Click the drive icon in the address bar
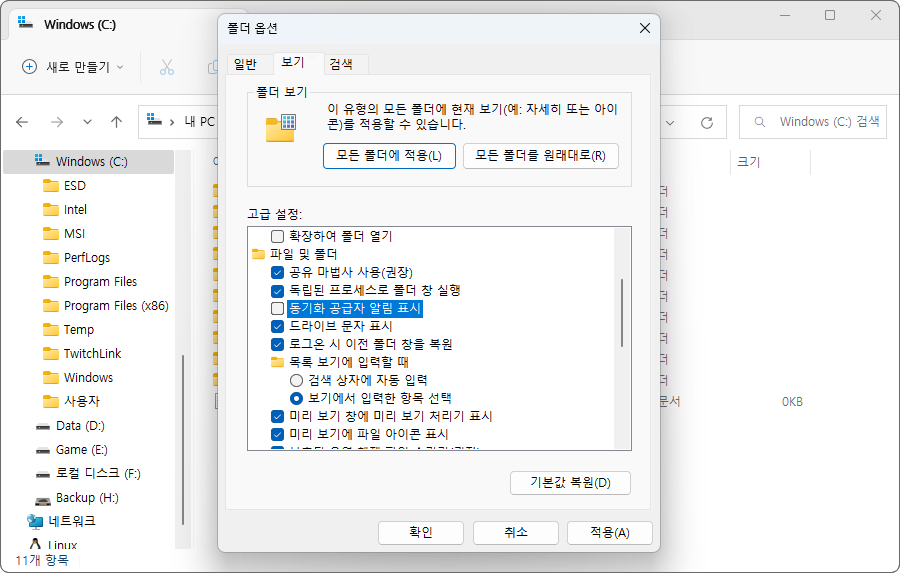This screenshot has height=573, width=900. [154, 119]
